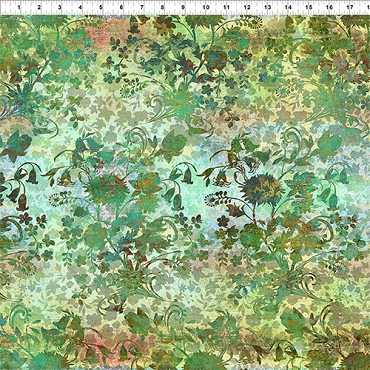Click the ruler number 13
Viewport: 370px width, 370px height.
tap(268, 7)
